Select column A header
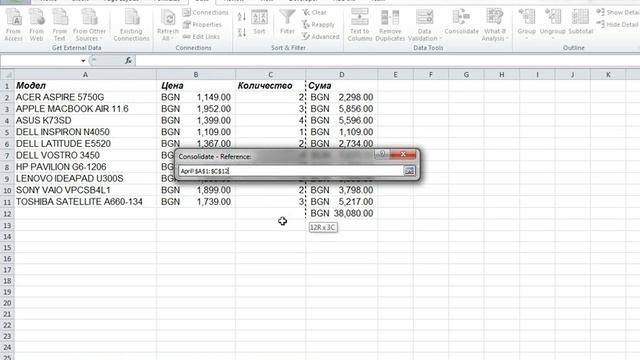The height and width of the screenshot is (360, 640). [85, 75]
